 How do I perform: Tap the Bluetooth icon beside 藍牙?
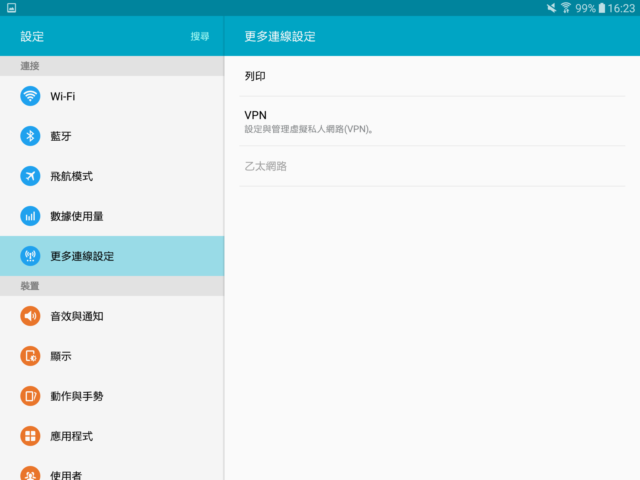coord(30,136)
